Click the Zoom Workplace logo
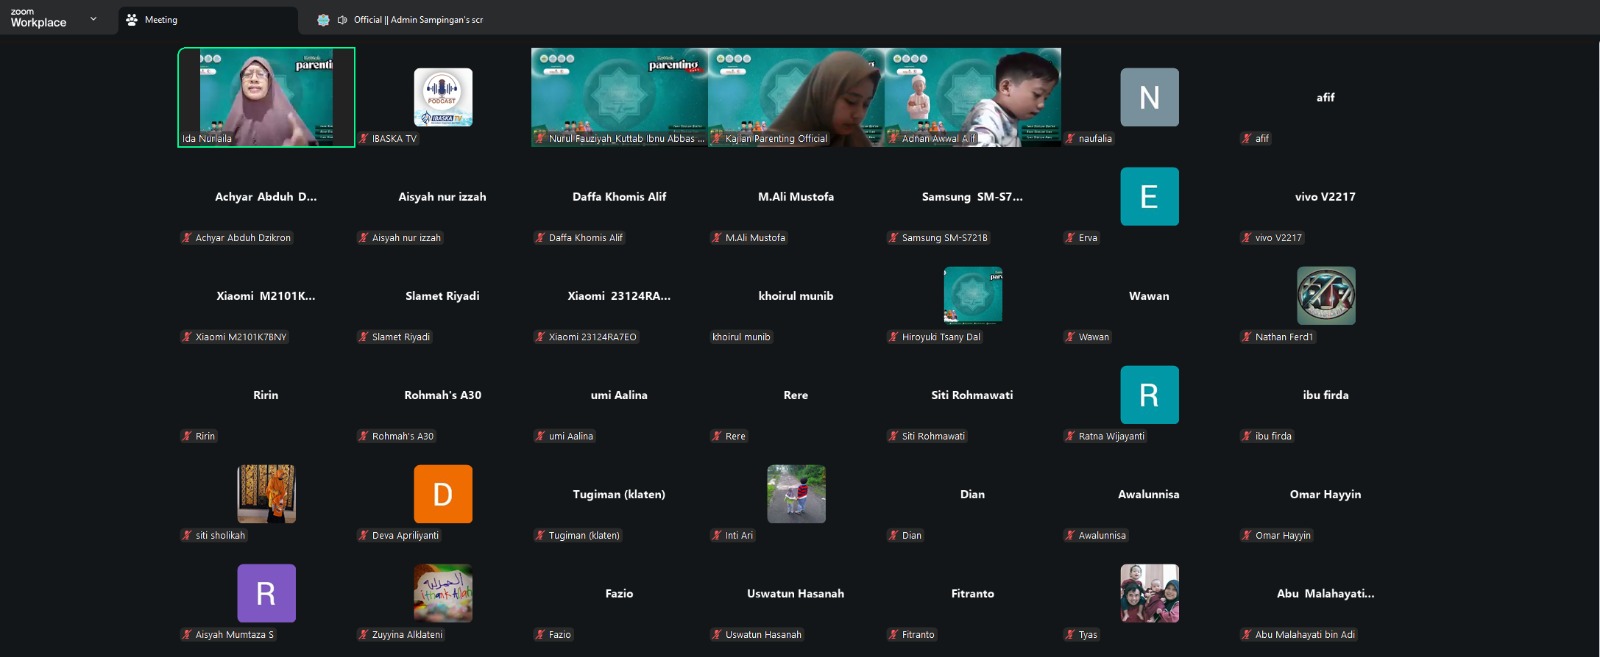1600x657 pixels. pyautogui.click(x=38, y=19)
